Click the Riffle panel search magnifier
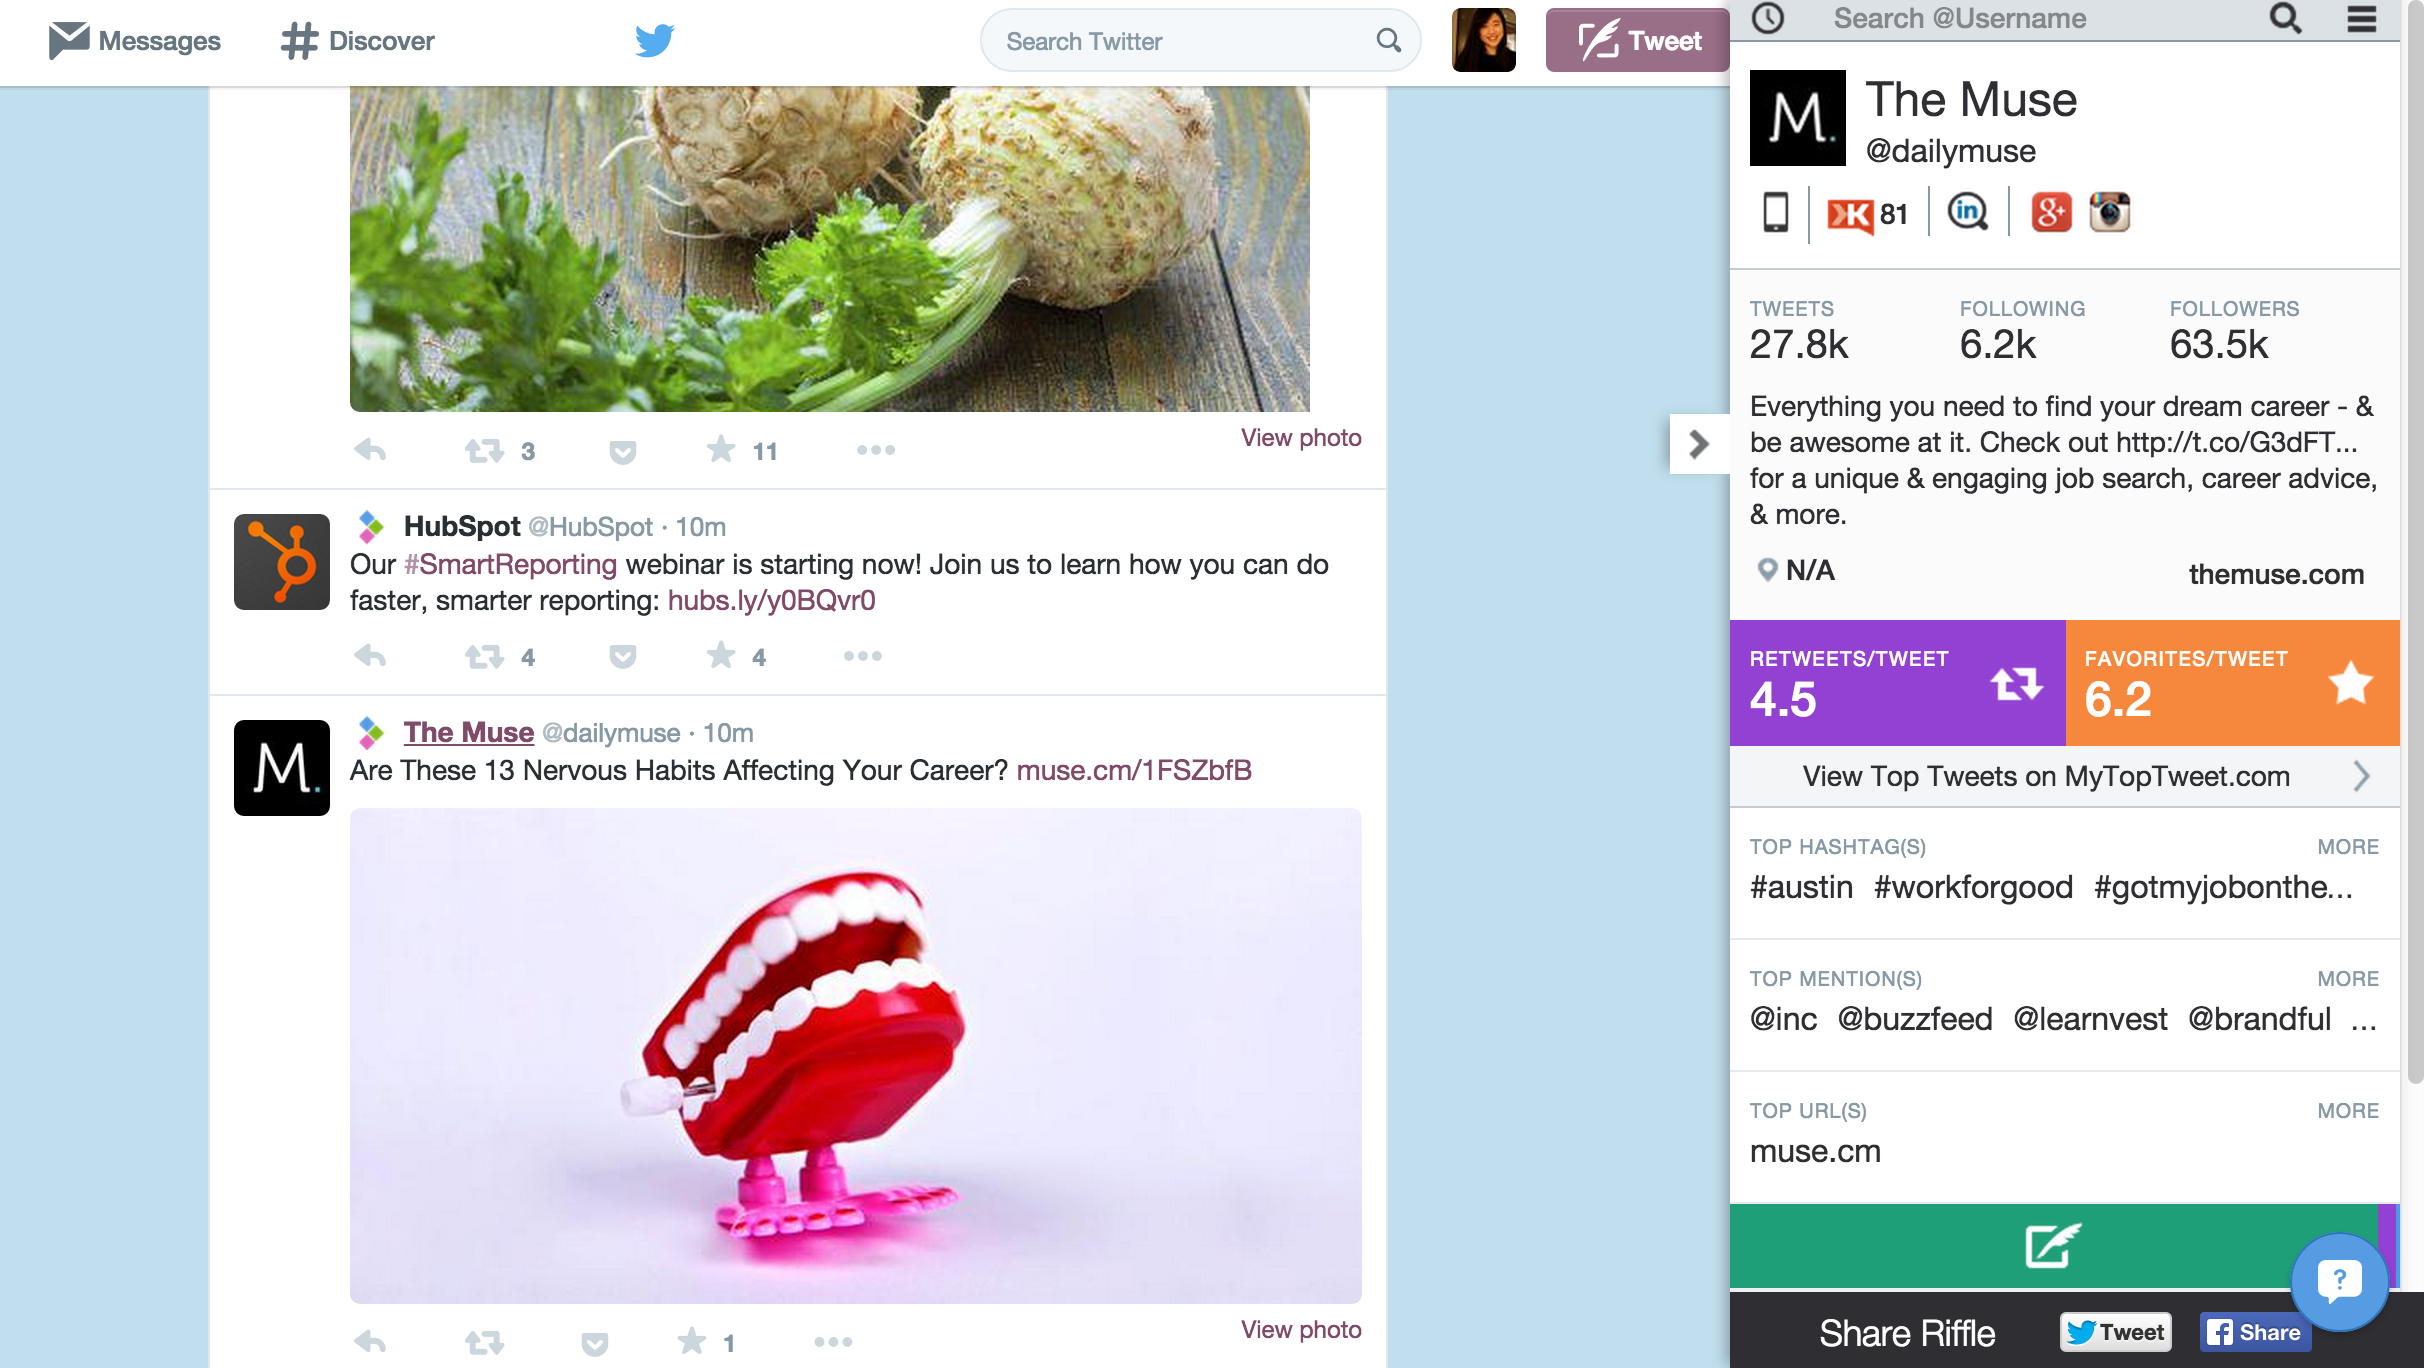This screenshot has width=2424, height=1368. (2285, 18)
